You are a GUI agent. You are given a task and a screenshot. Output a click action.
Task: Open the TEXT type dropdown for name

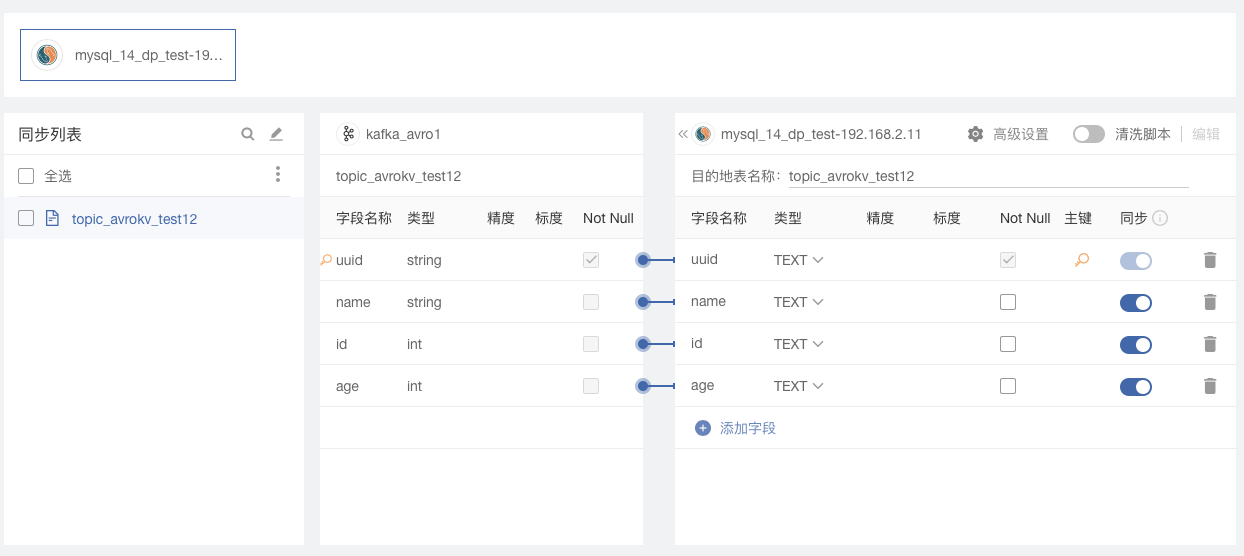coord(798,302)
